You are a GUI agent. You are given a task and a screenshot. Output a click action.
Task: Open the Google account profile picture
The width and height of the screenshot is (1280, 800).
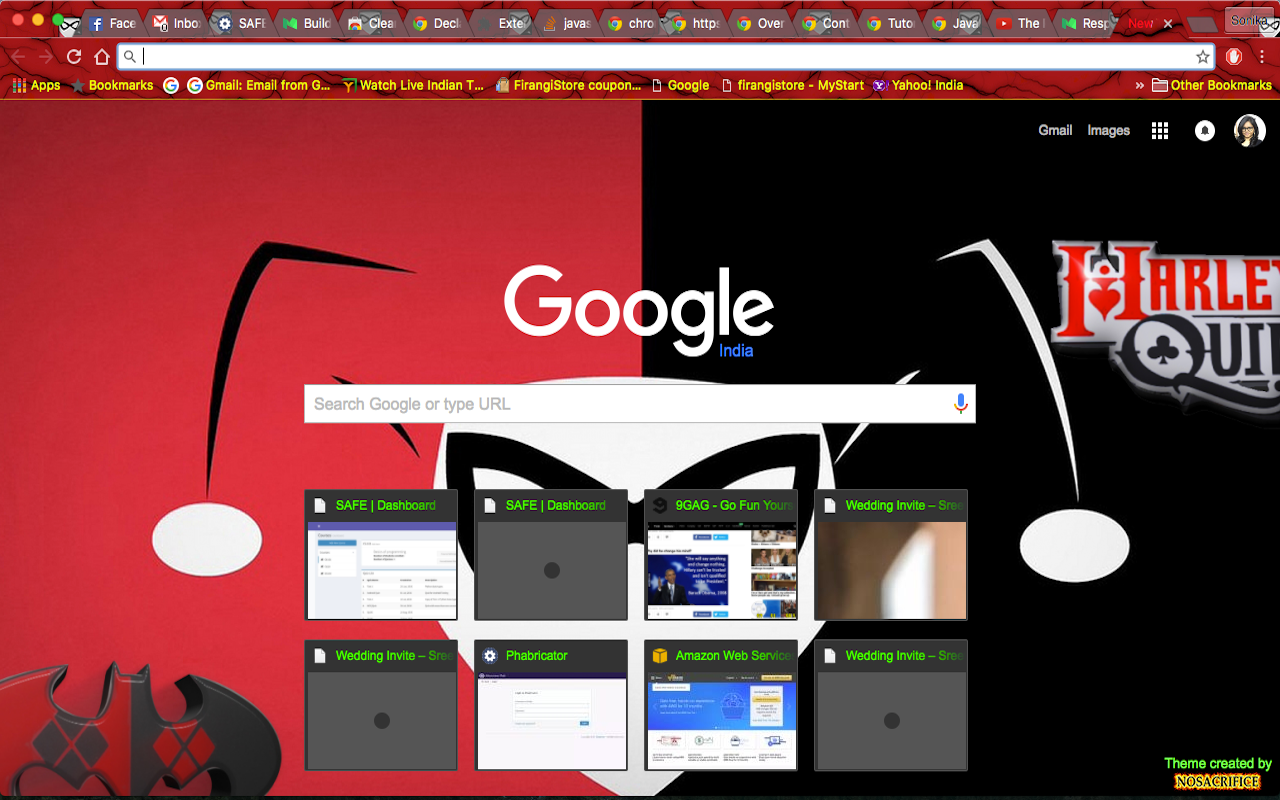(x=1250, y=130)
